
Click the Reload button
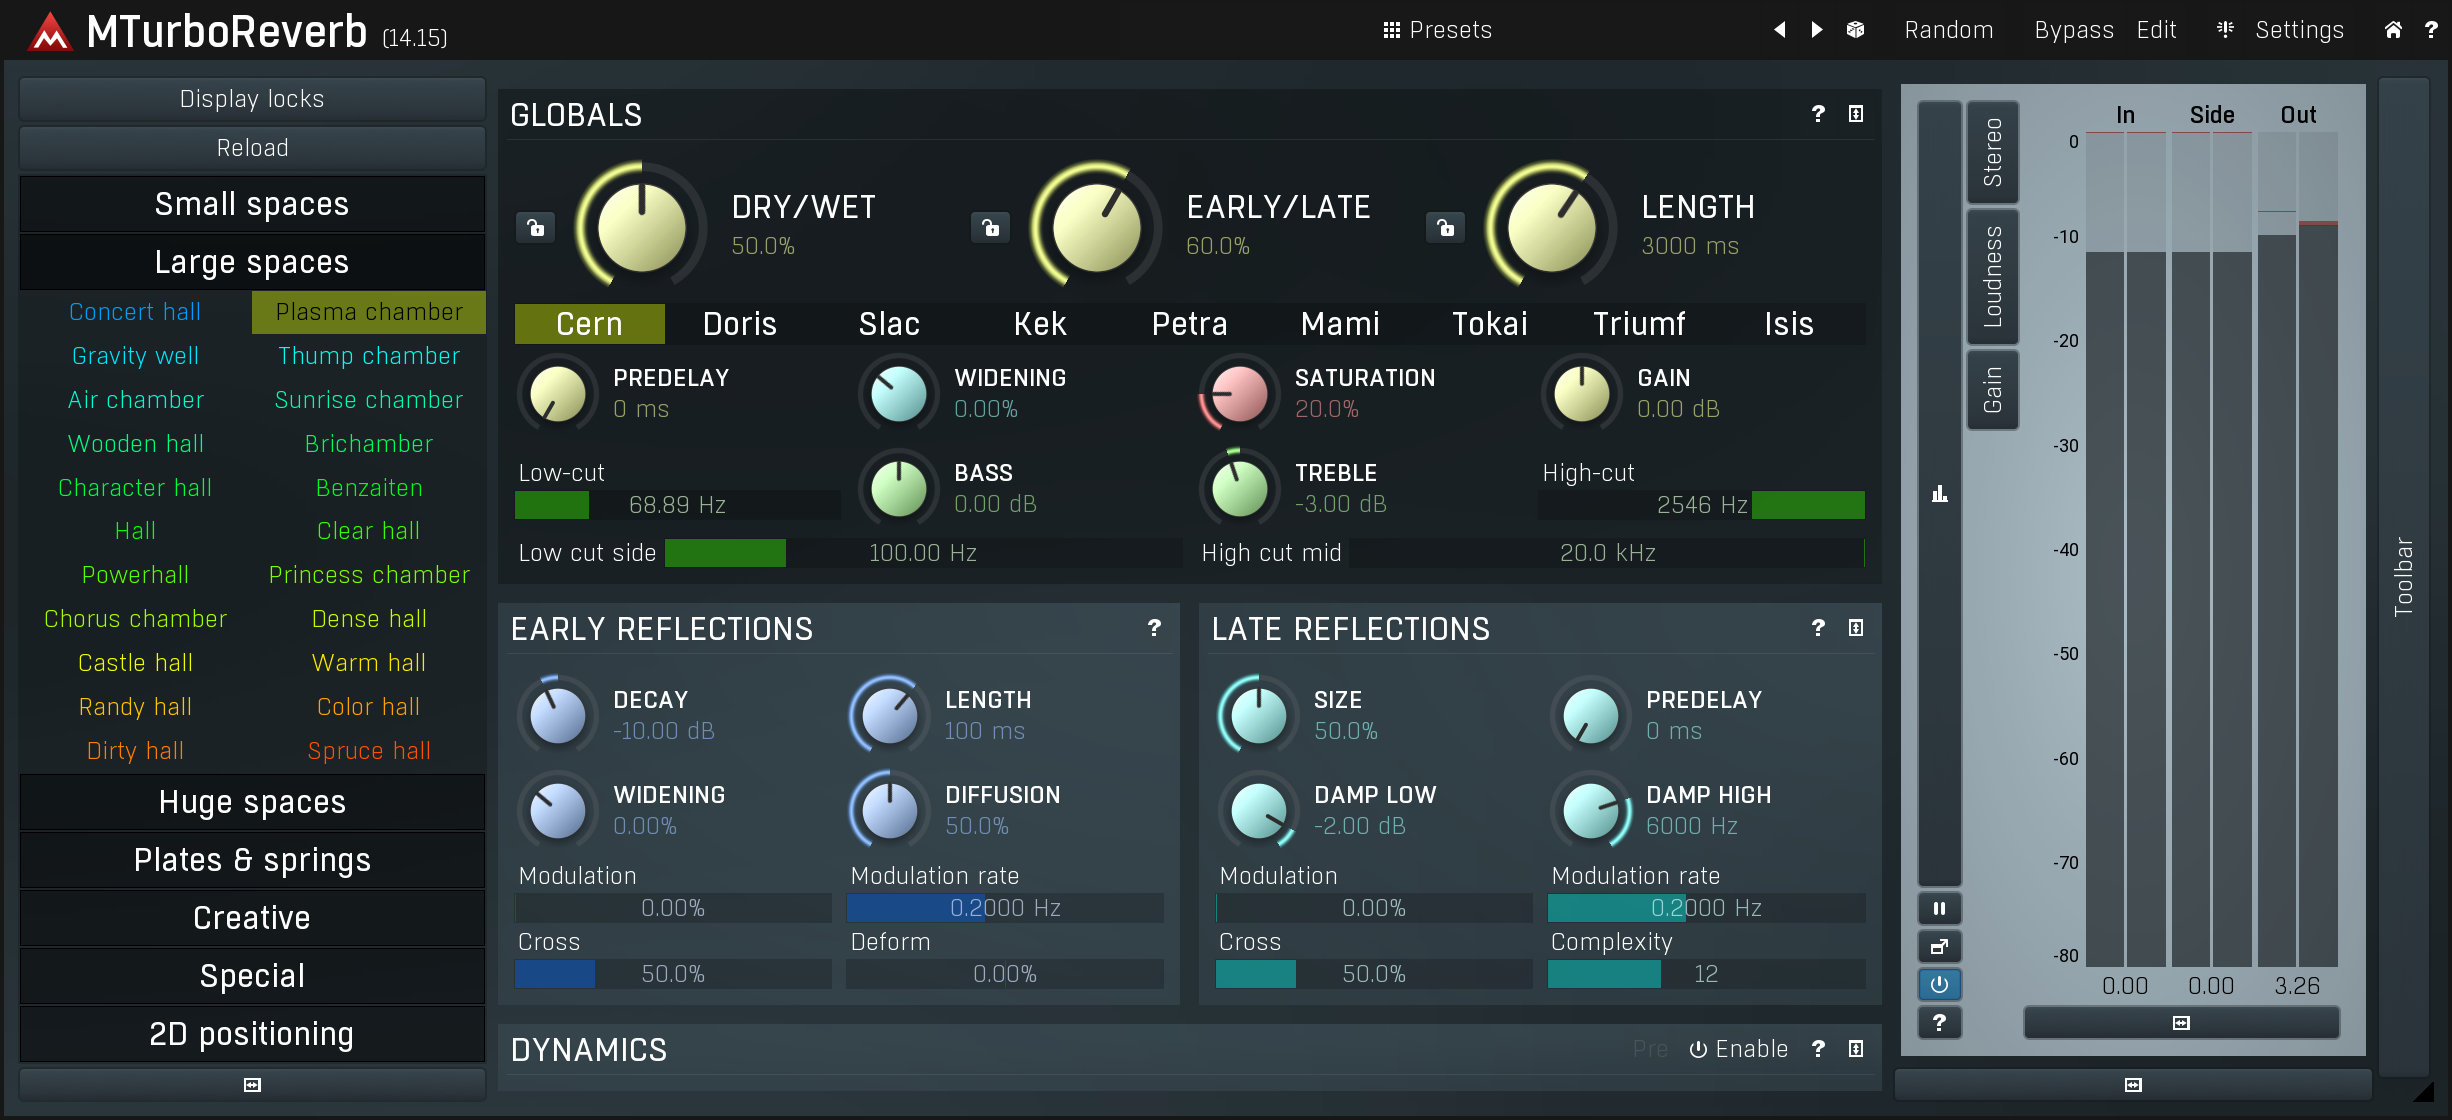[x=252, y=148]
